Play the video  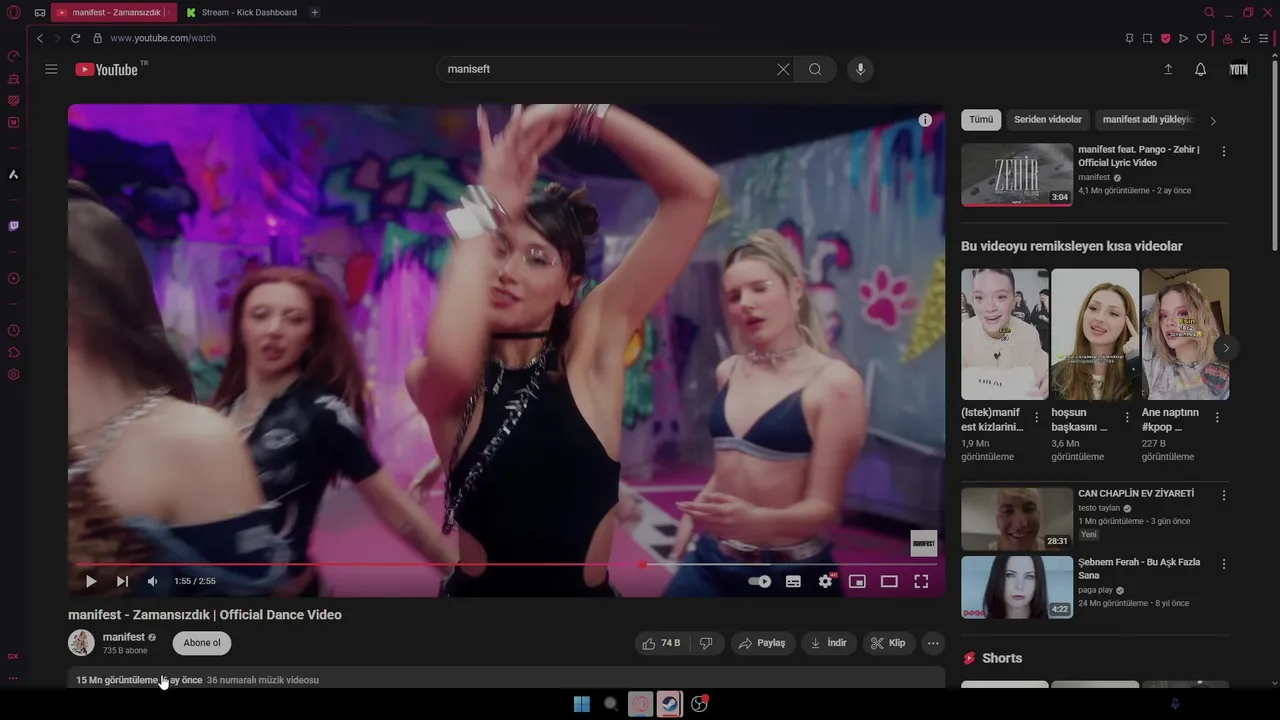tap(91, 581)
